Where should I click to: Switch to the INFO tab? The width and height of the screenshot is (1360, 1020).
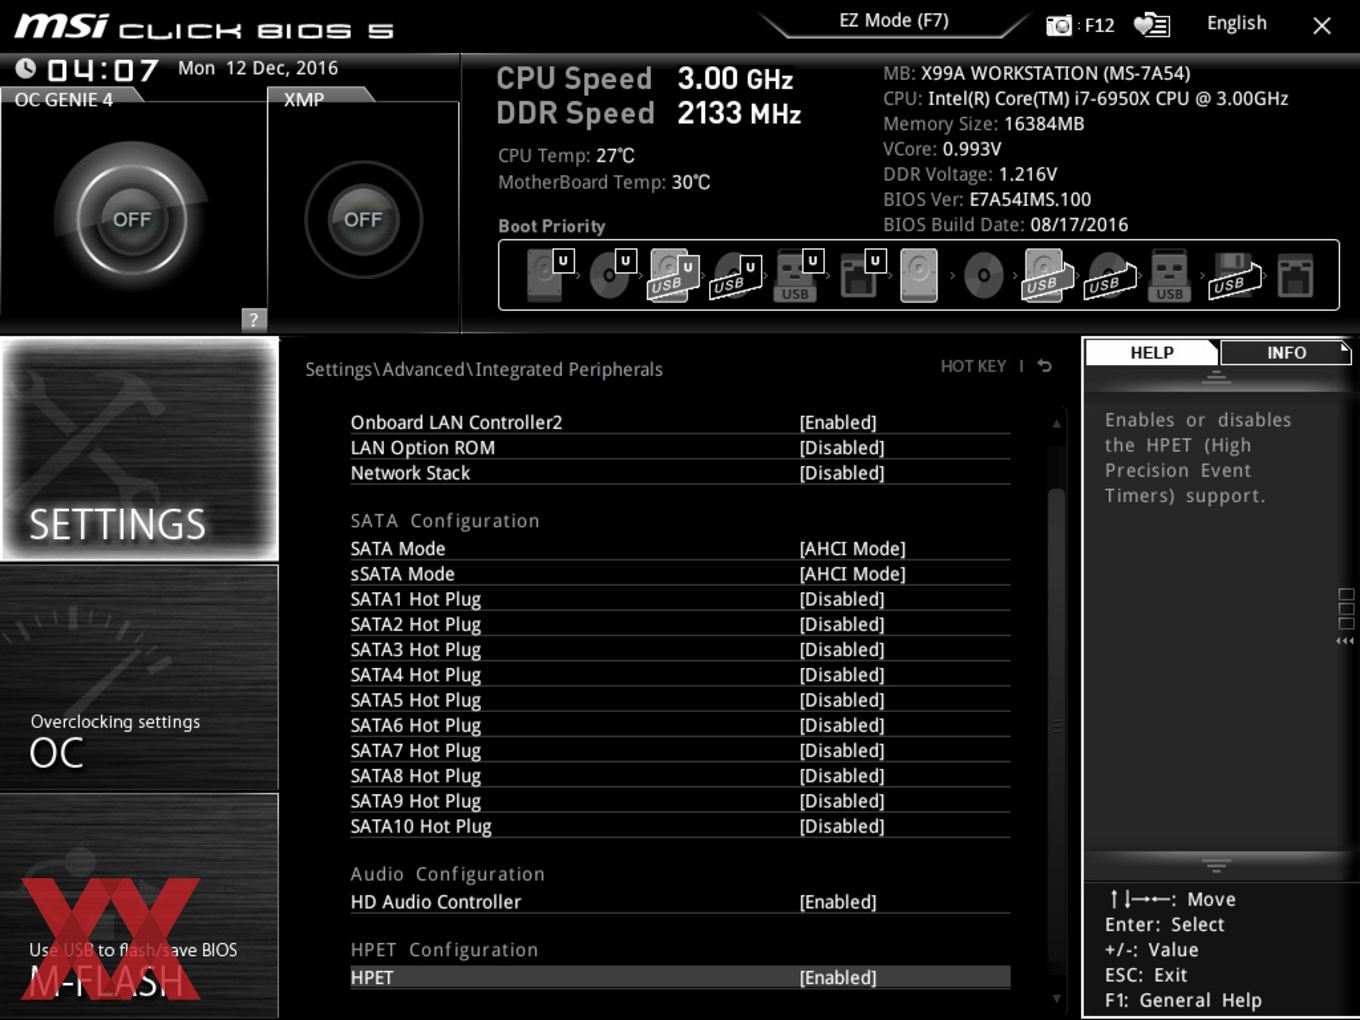click(1286, 352)
